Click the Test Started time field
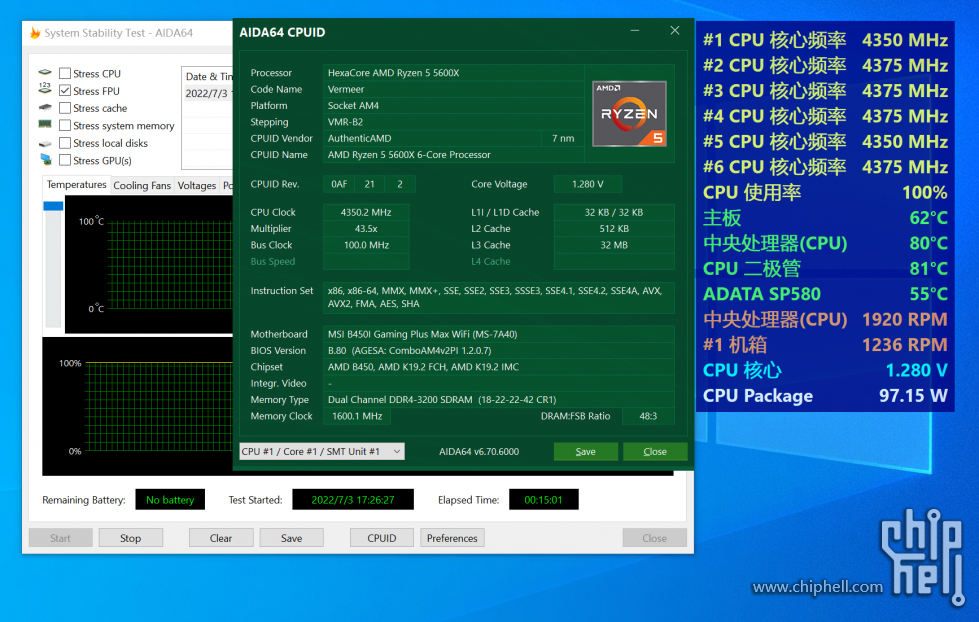Viewport: 979px width, 622px height. click(353, 500)
